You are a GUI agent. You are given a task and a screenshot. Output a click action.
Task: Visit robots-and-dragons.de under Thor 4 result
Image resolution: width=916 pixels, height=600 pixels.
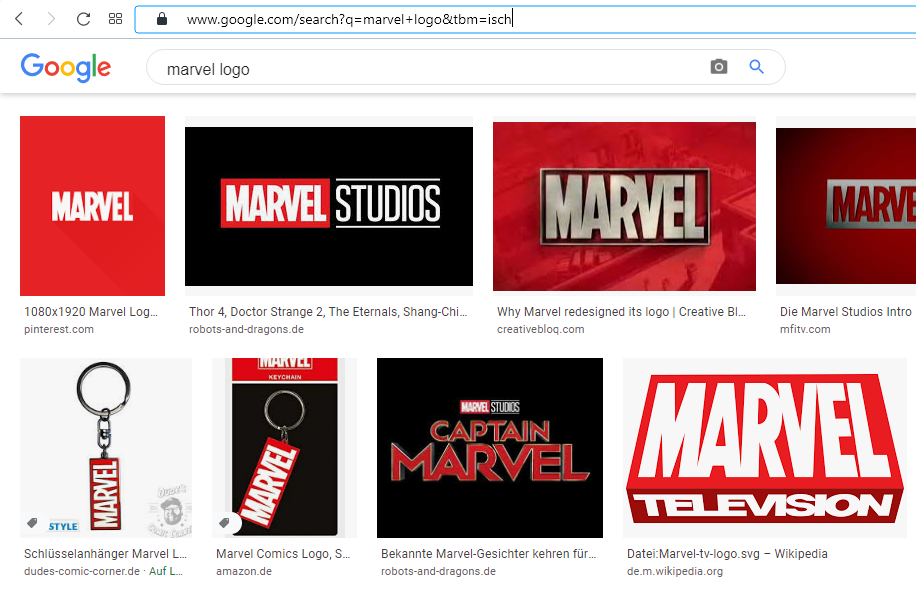point(246,330)
